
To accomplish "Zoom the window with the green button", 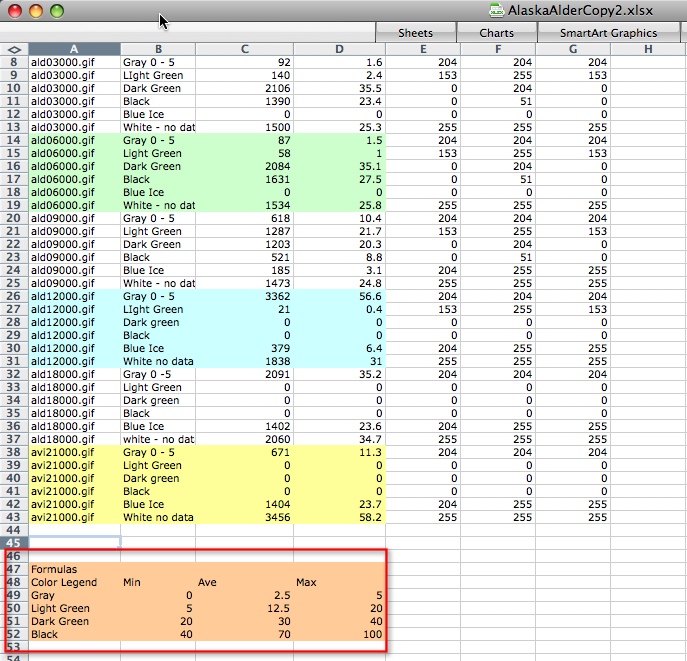I will pyautogui.click(x=56, y=11).
